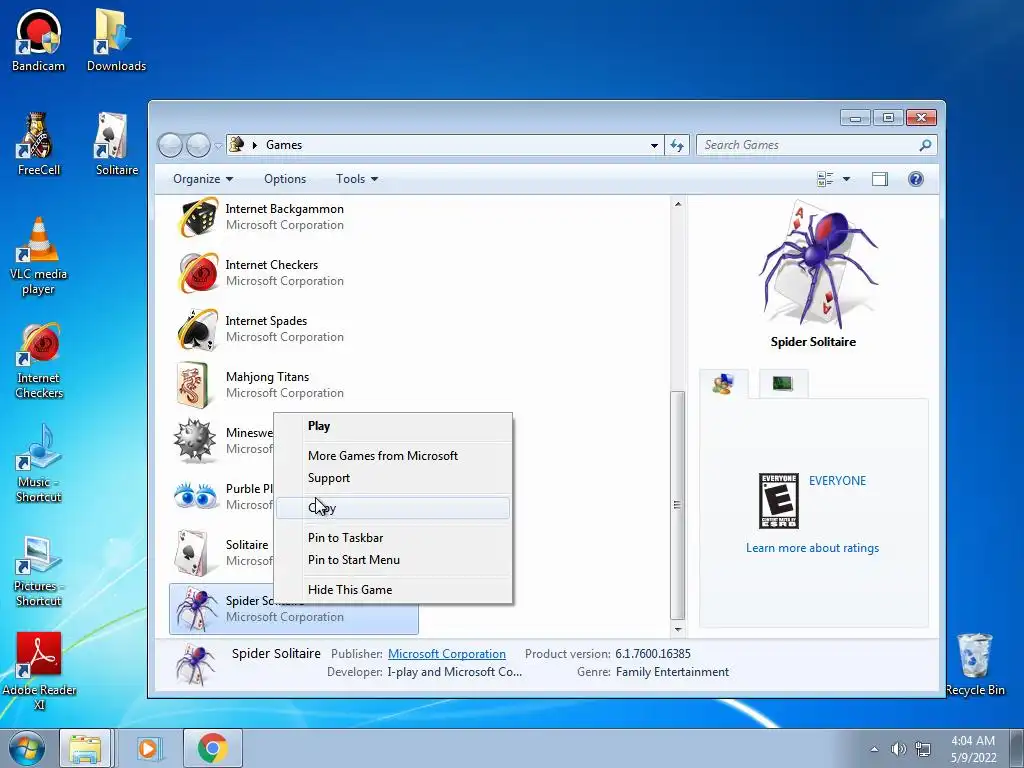Screen dimensions: 1024x768
Task: Open Windows Explorer from the taskbar
Action: [86, 748]
